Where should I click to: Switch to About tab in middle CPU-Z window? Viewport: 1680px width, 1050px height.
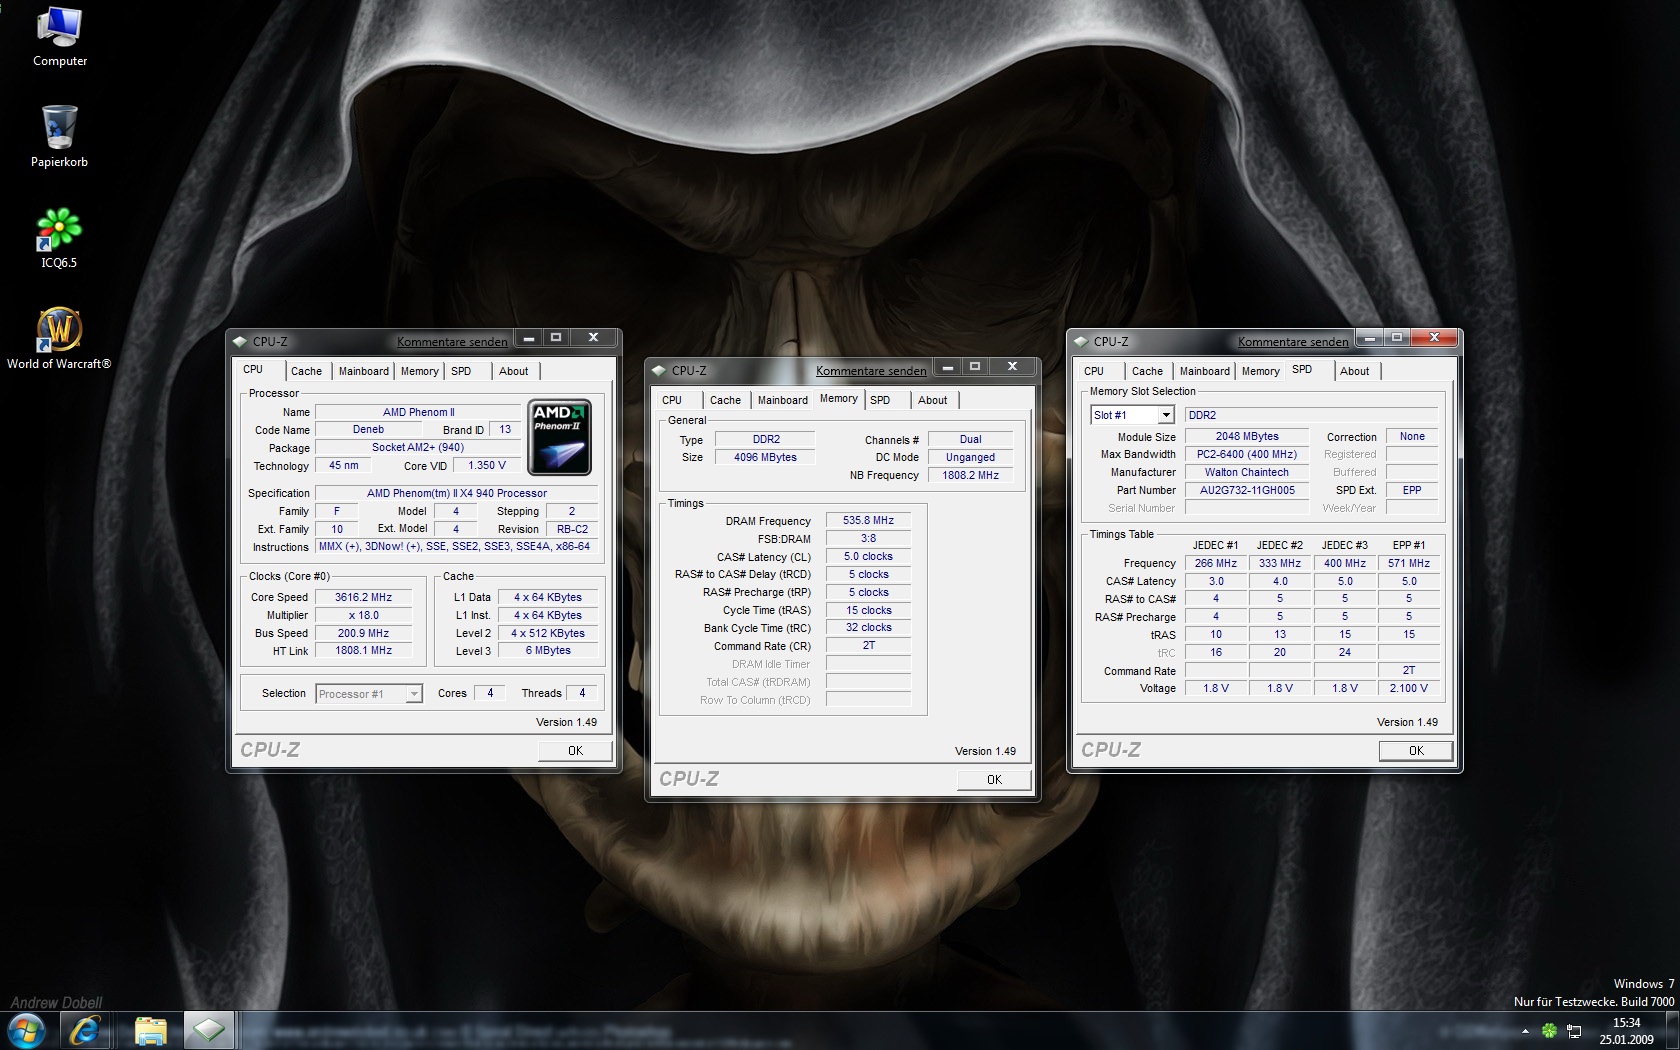933,400
